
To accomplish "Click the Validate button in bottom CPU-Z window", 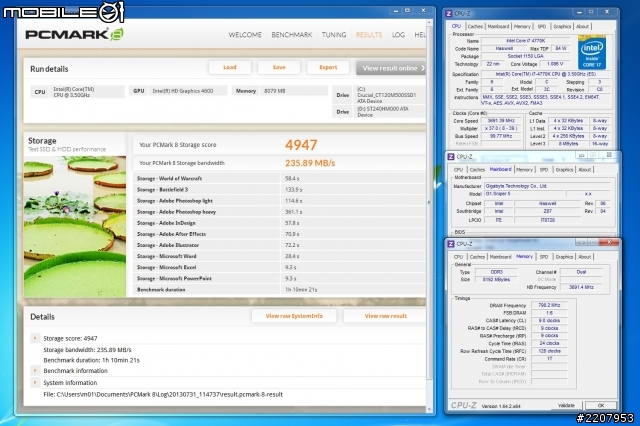I will point(566,406).
